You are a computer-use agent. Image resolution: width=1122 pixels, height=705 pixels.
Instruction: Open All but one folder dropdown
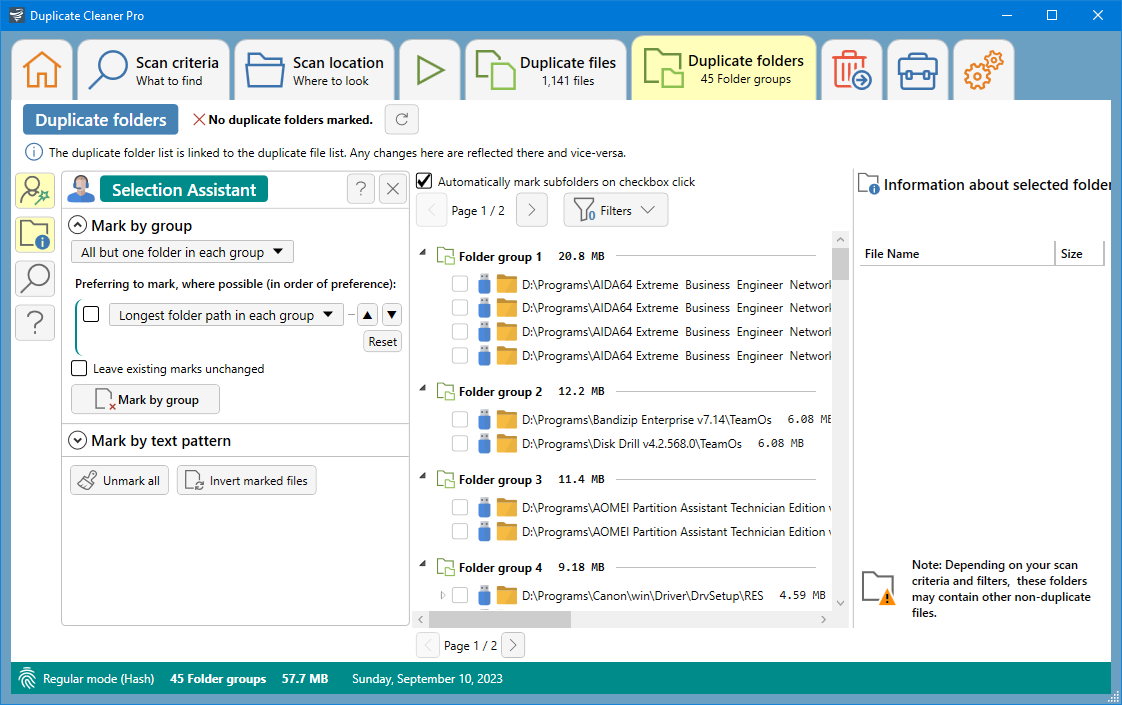(182, 252)
